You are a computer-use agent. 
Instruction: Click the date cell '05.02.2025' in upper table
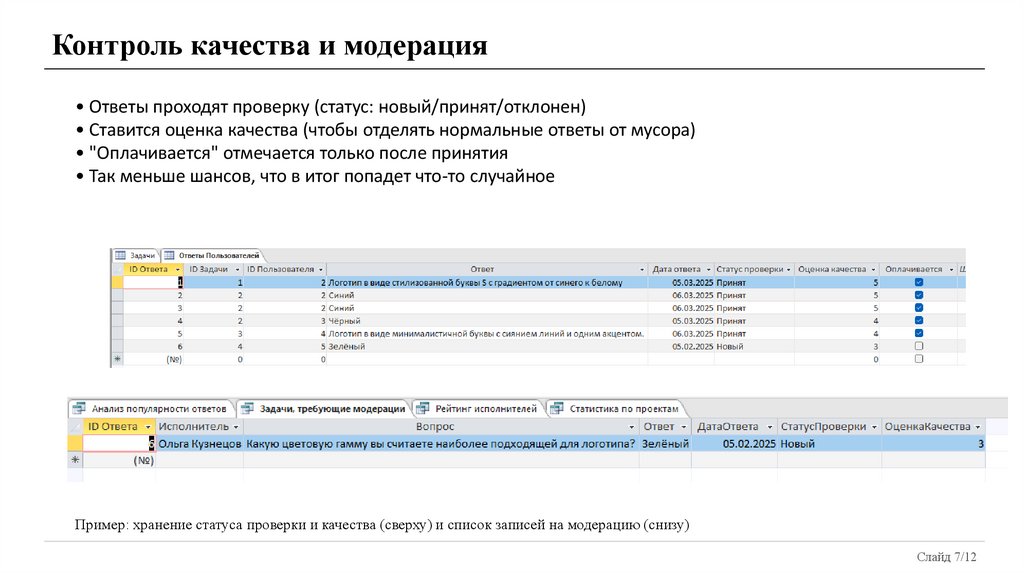(681, 346)
